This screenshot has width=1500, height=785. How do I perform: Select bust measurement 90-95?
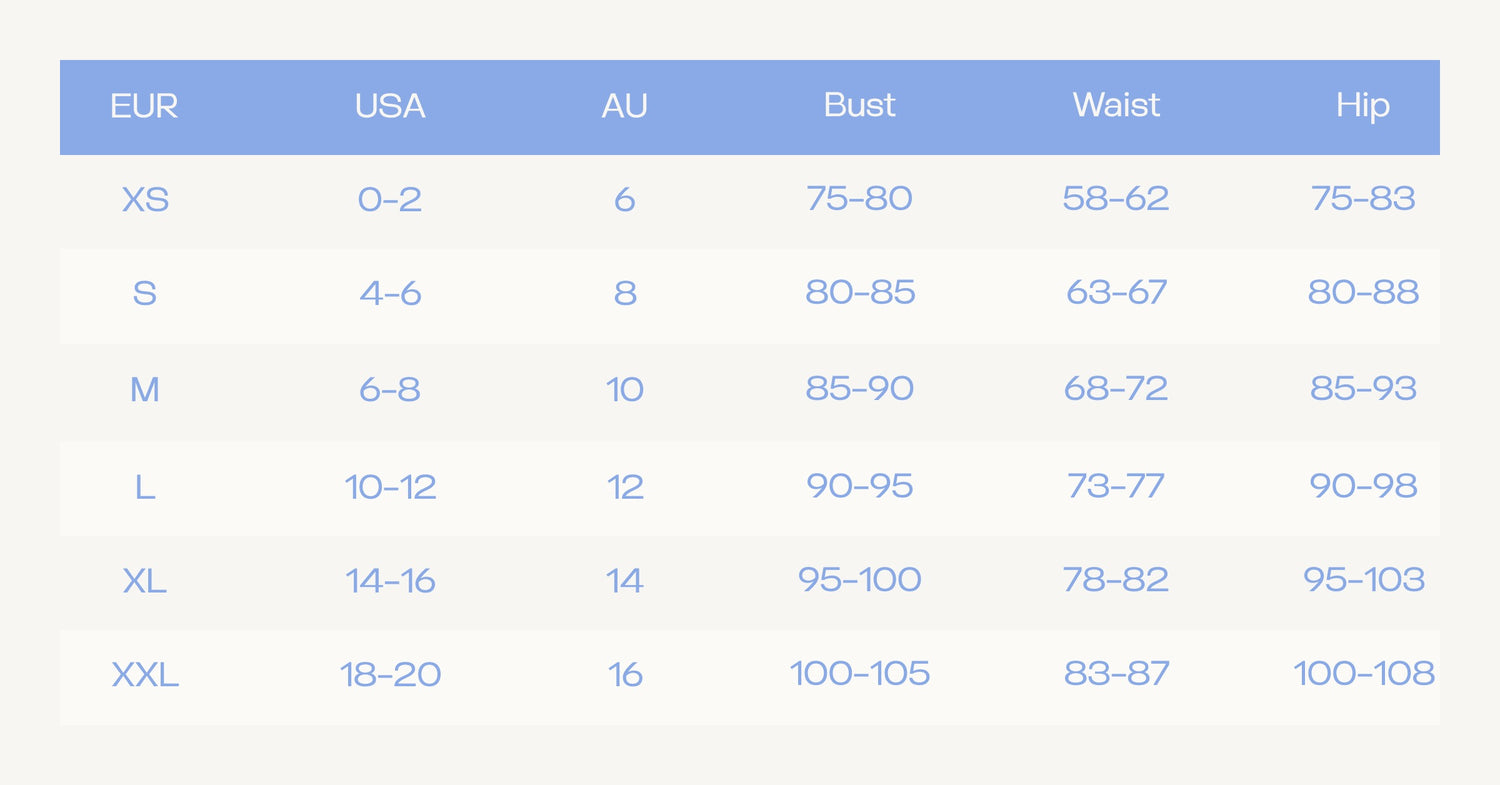(x=860, y=485)
